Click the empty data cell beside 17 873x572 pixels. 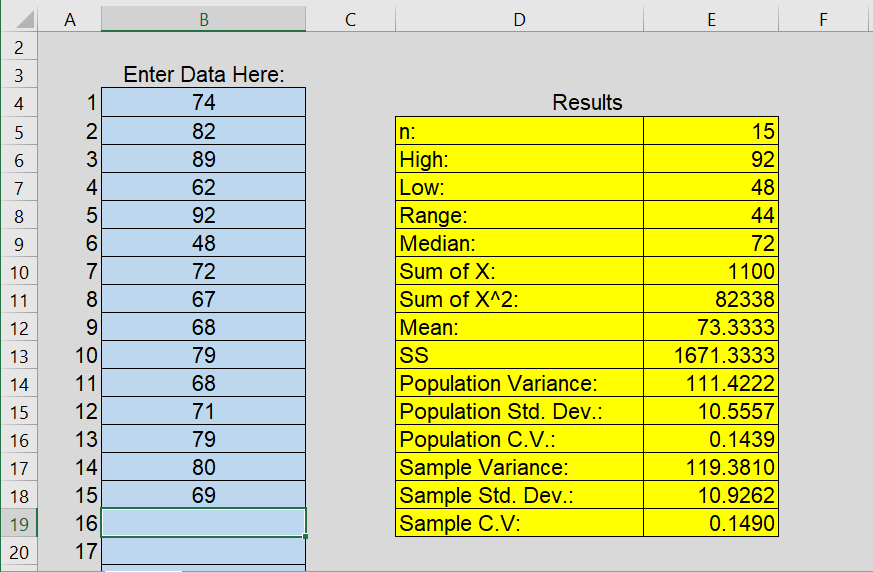point(203,551)
